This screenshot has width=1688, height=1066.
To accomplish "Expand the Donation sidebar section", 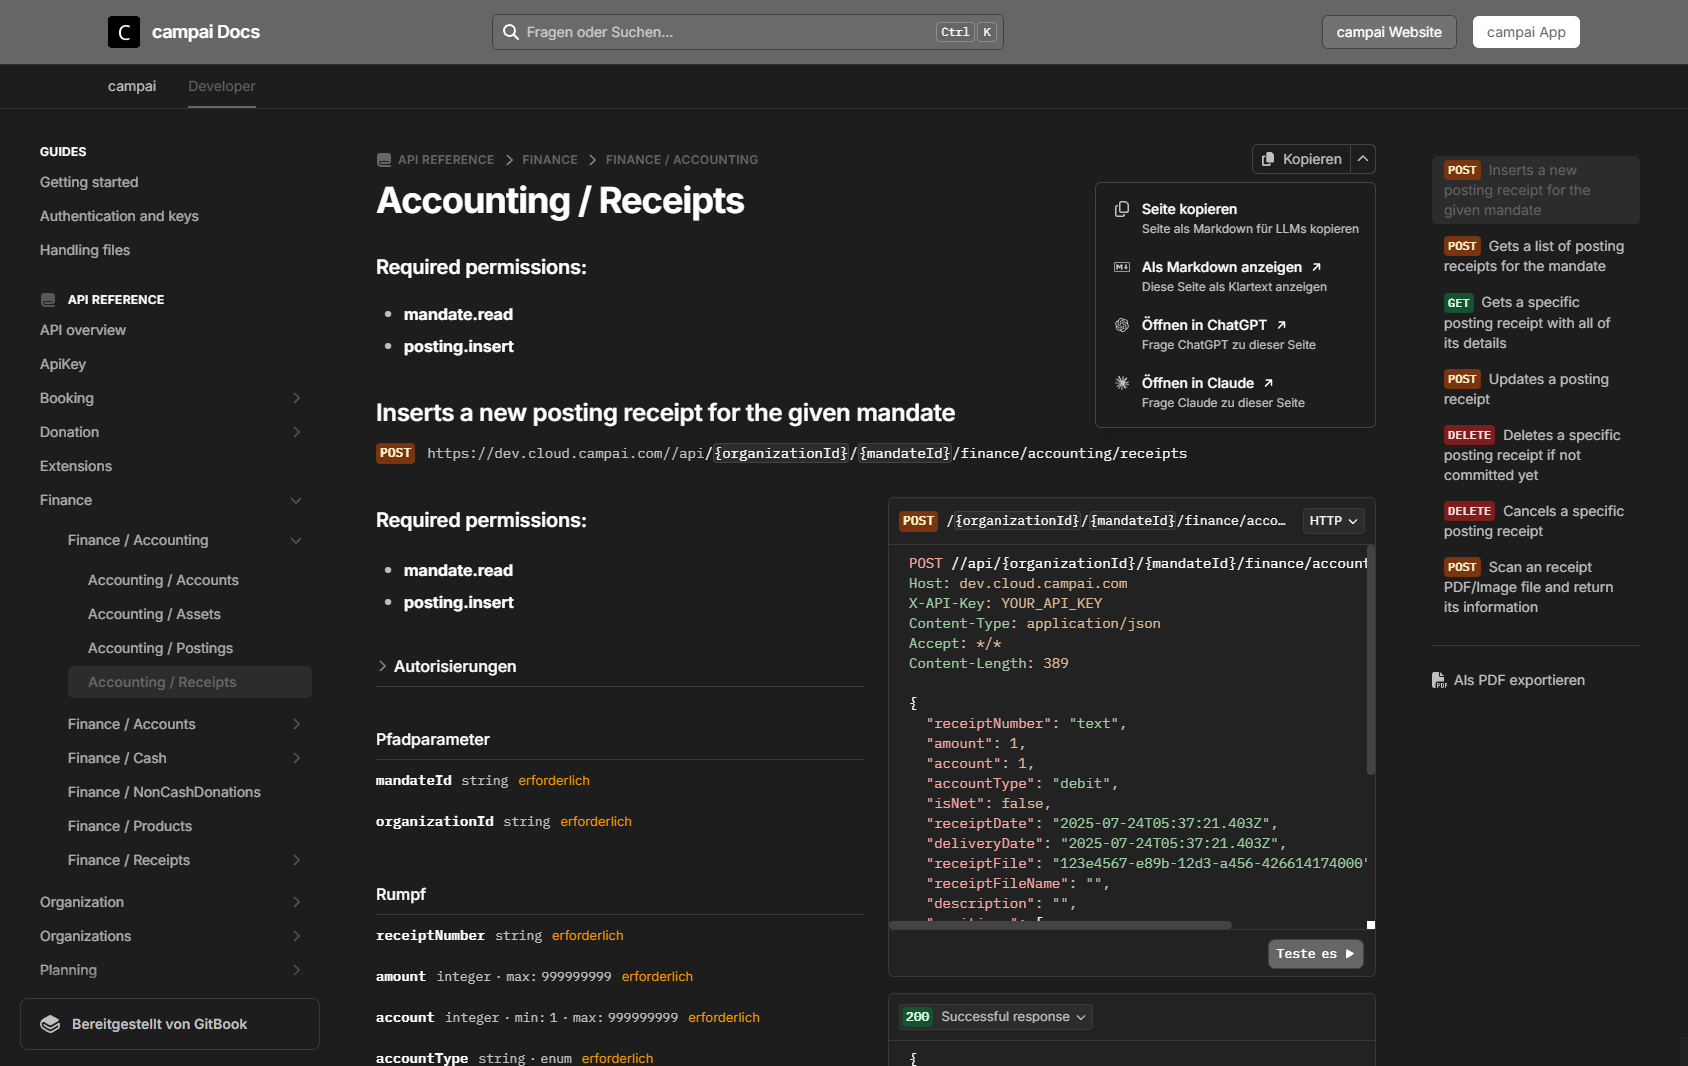I will click(x=296, y=432).
